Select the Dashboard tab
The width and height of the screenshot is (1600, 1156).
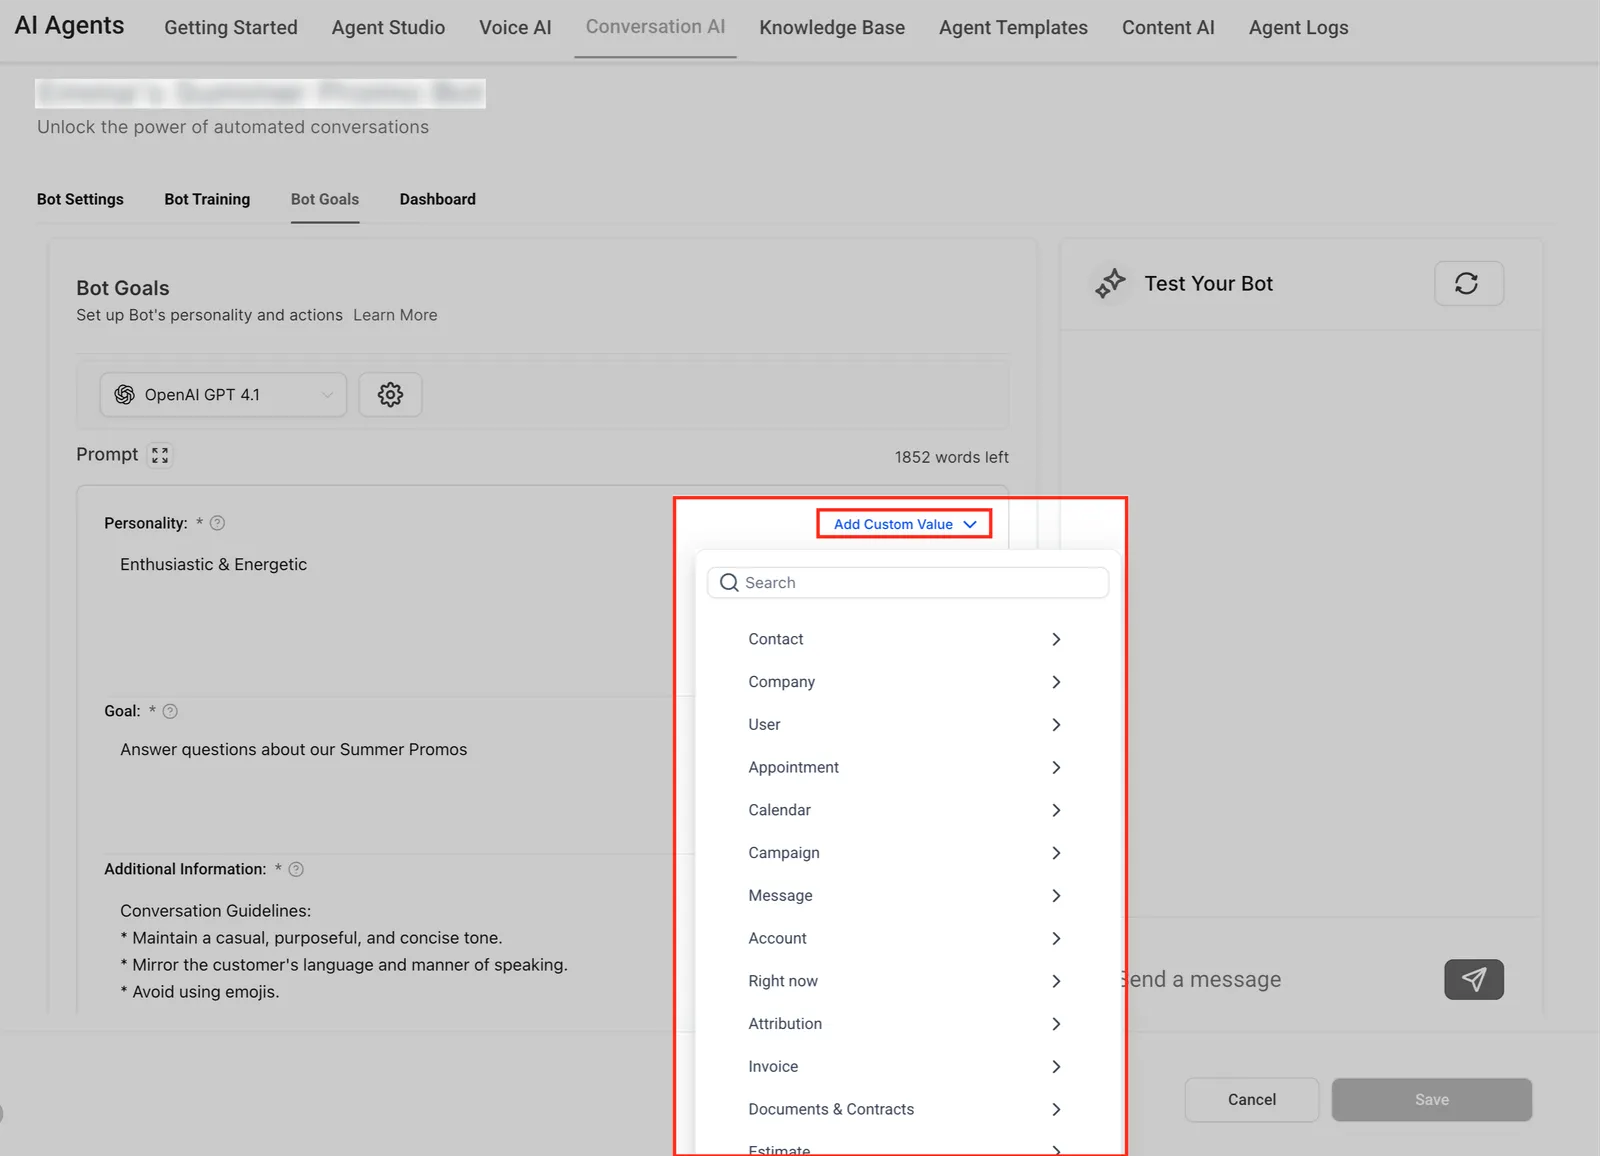click(x=438, y=199)
